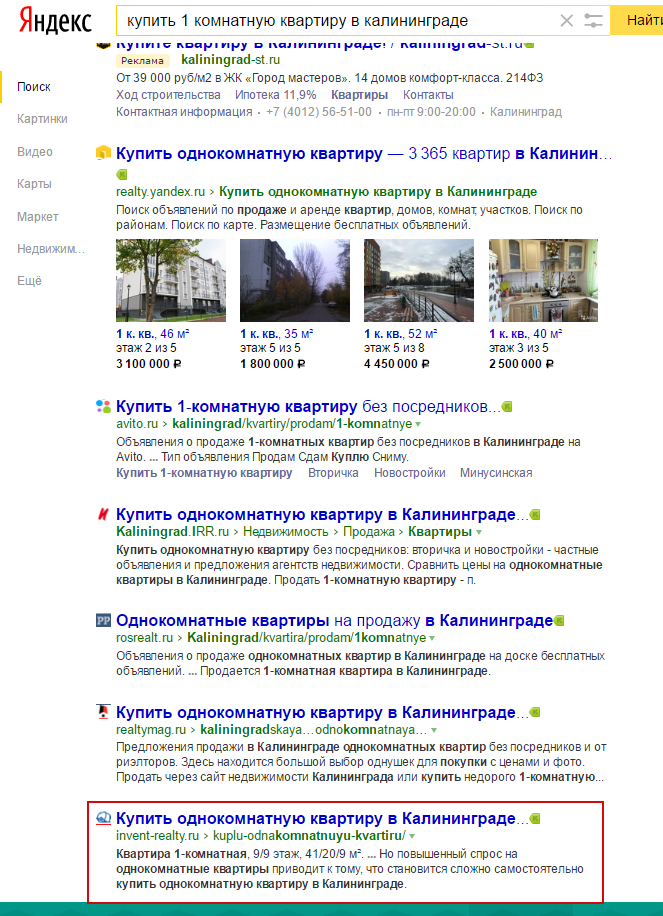The height and width of the screenshot is (916, 663).
Task: Open the thumbnail of the 46 м² apartment
Action: pyautogui.click(x=171, y=280)
